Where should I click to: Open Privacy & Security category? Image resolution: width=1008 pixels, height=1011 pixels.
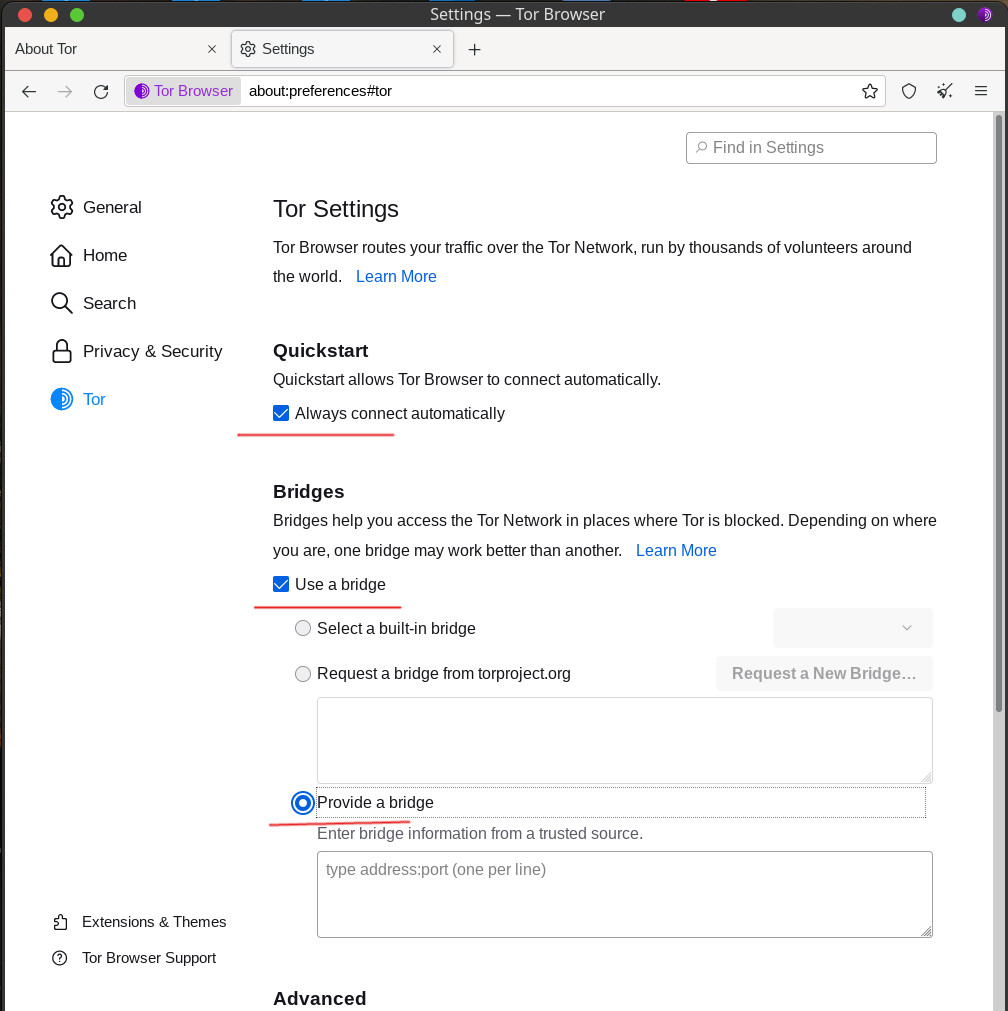click(153, 351)
